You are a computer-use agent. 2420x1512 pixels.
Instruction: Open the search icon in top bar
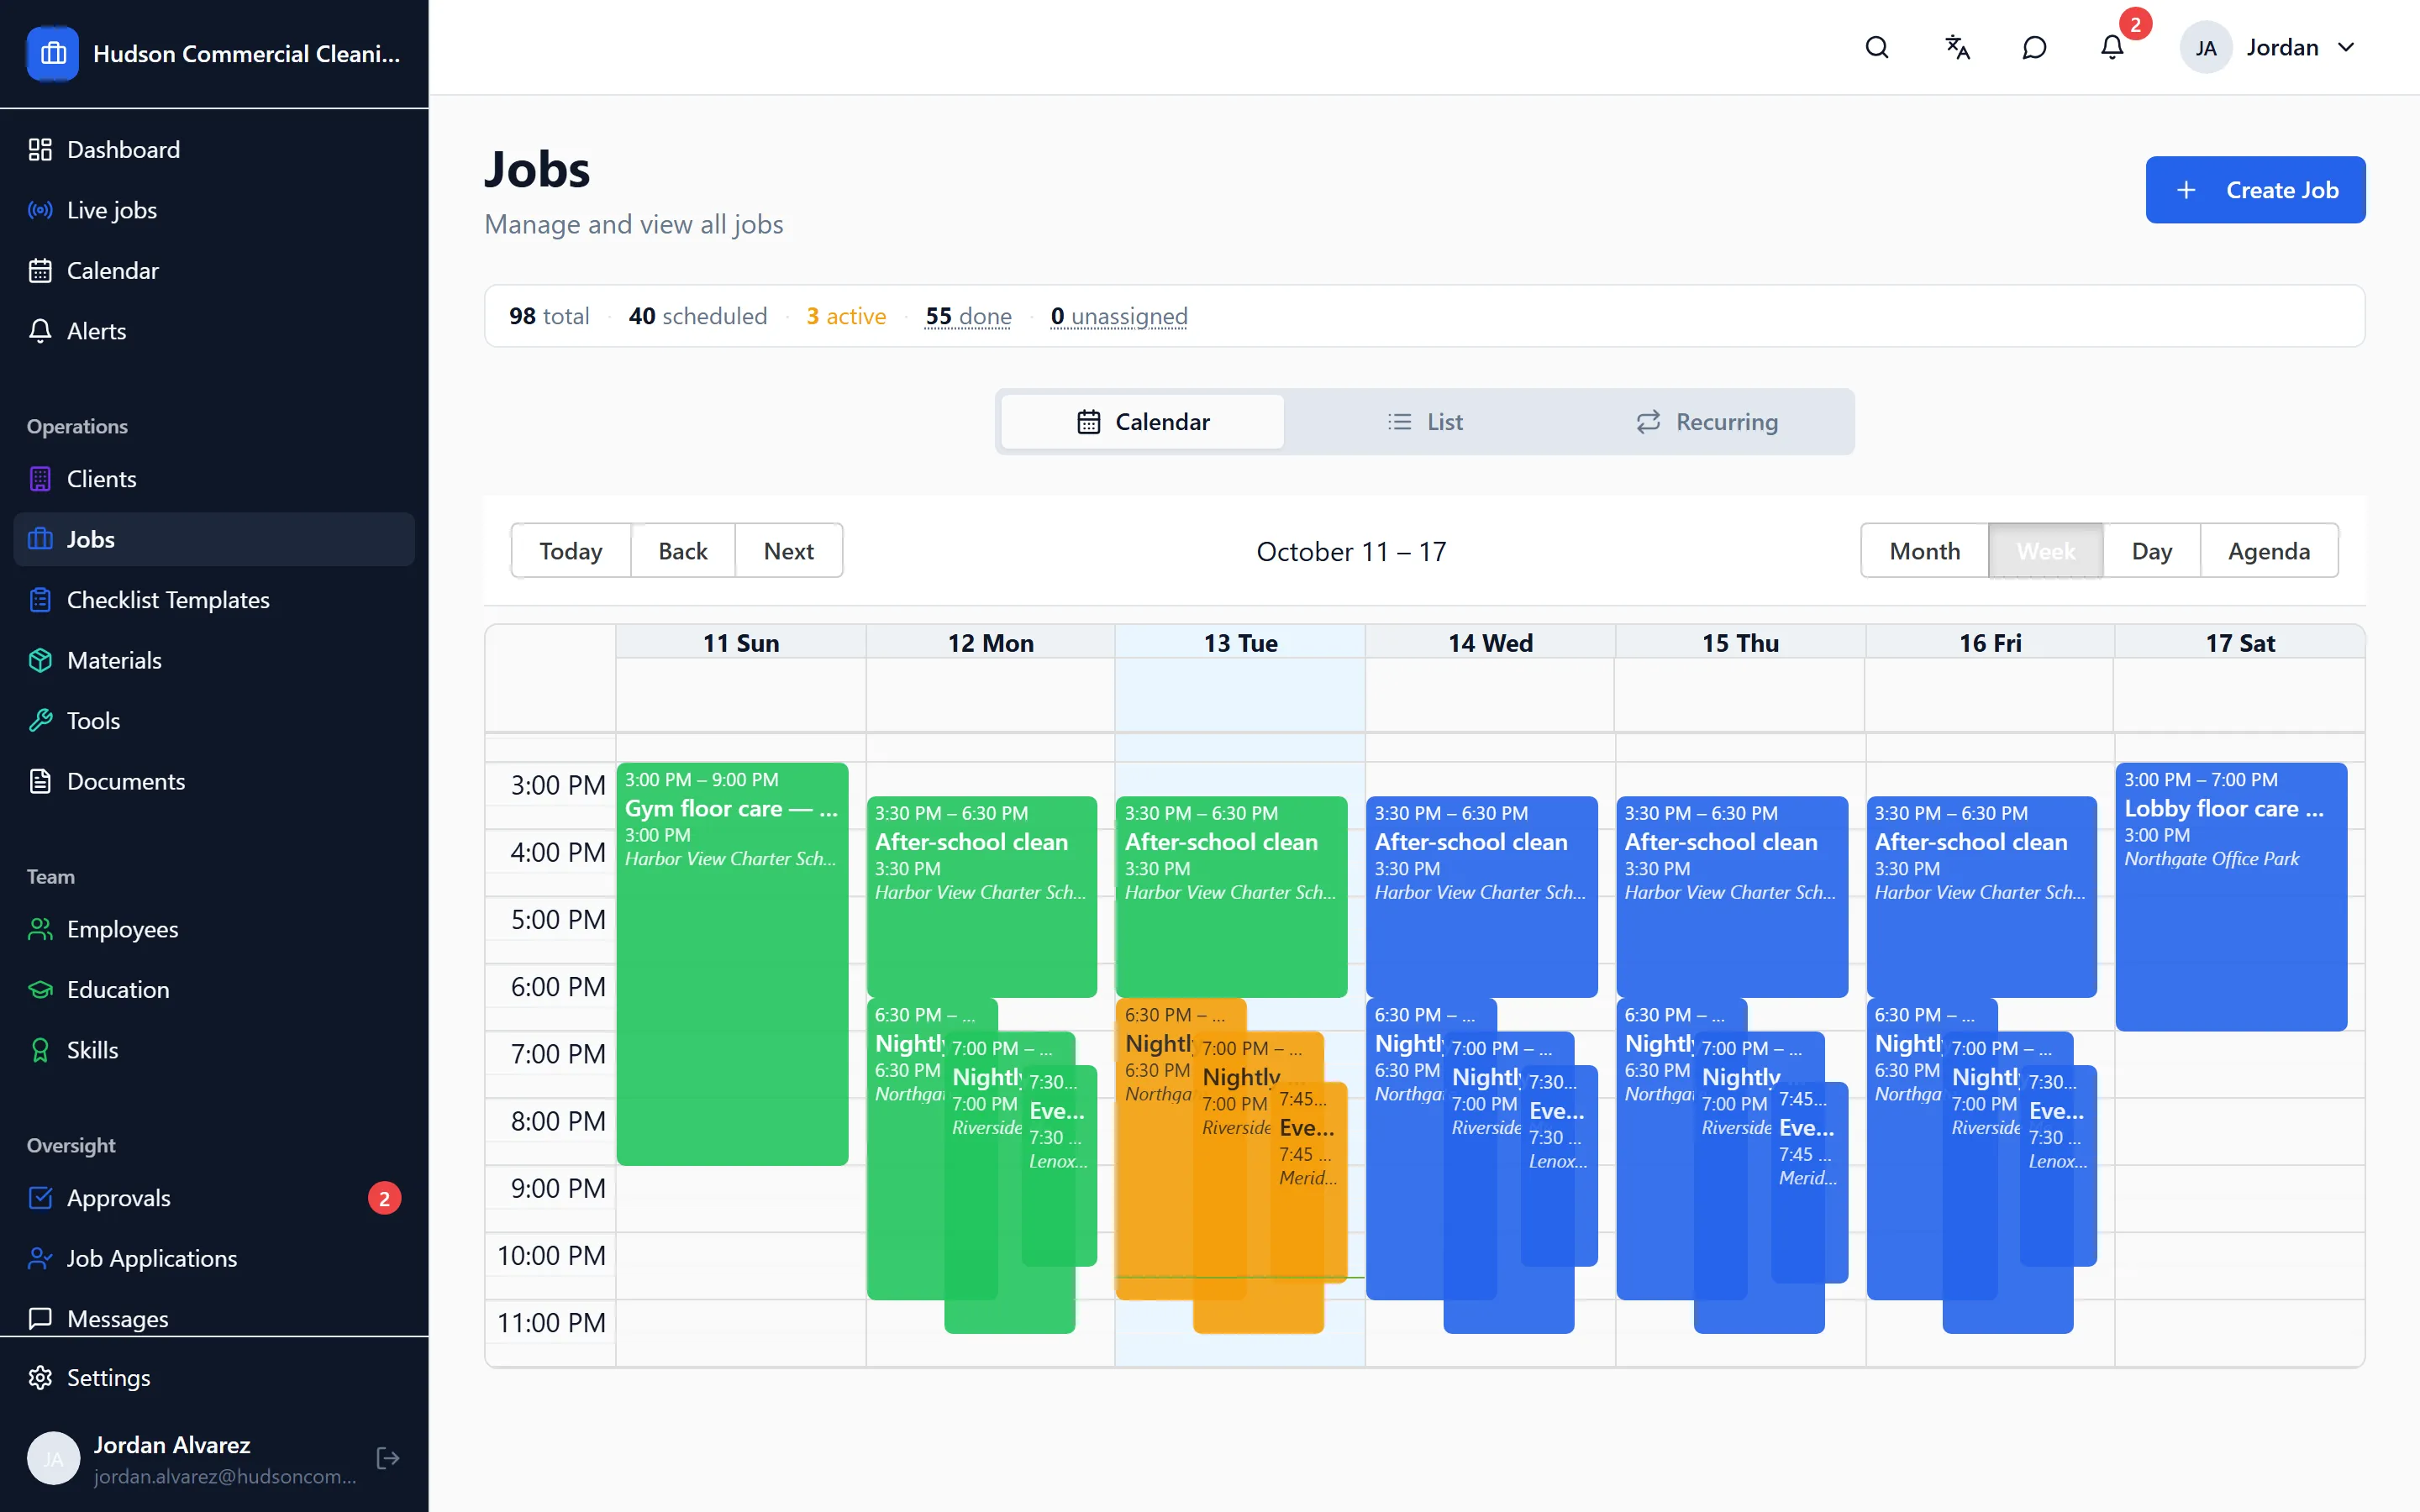pyautogui.click(x=1877, y=47)
